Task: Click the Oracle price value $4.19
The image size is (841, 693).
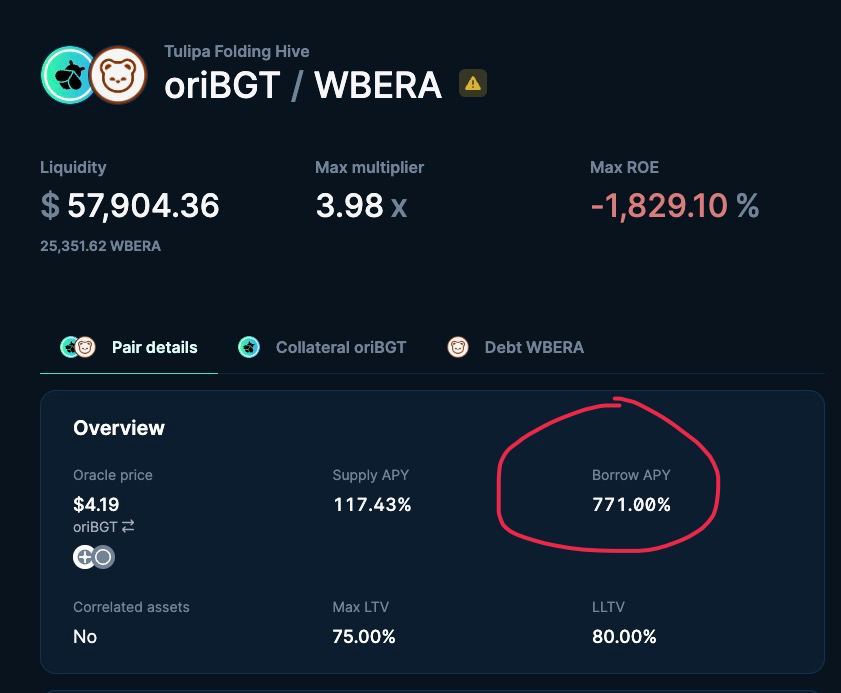Action: [x=96, y=504]
